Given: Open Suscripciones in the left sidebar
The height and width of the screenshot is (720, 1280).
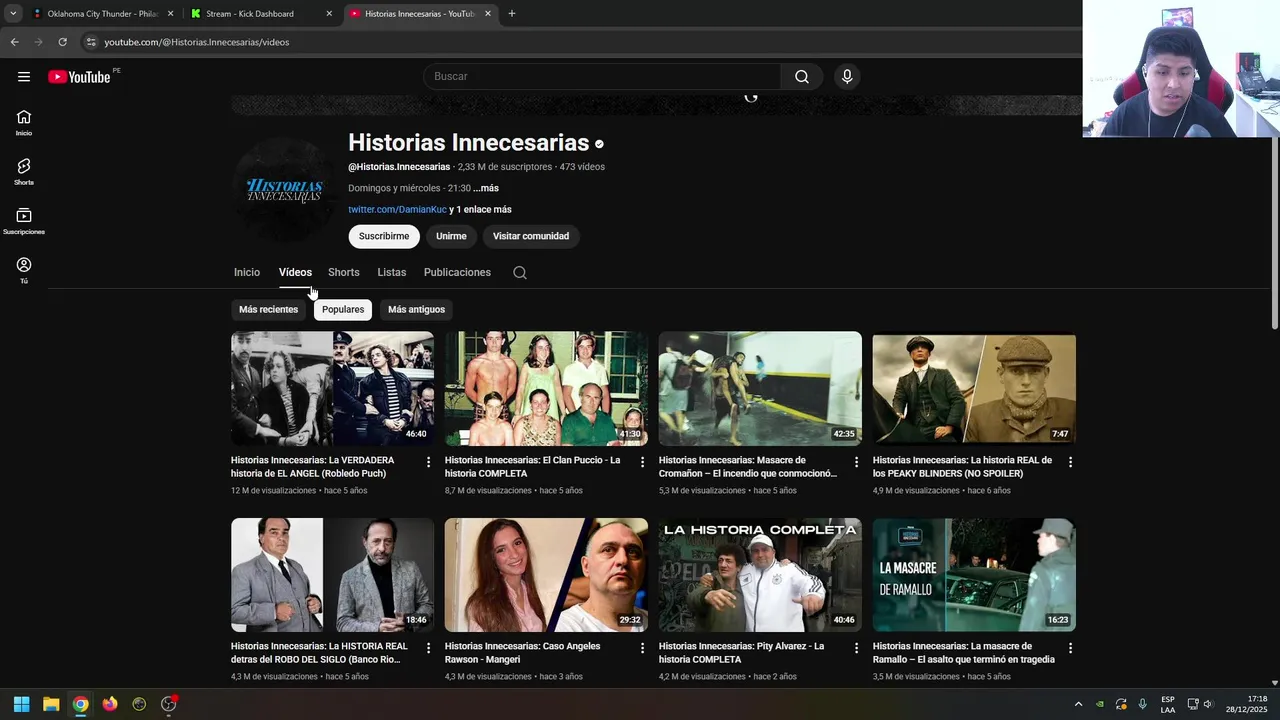Looking at the screenshot, I should (24, 221).
